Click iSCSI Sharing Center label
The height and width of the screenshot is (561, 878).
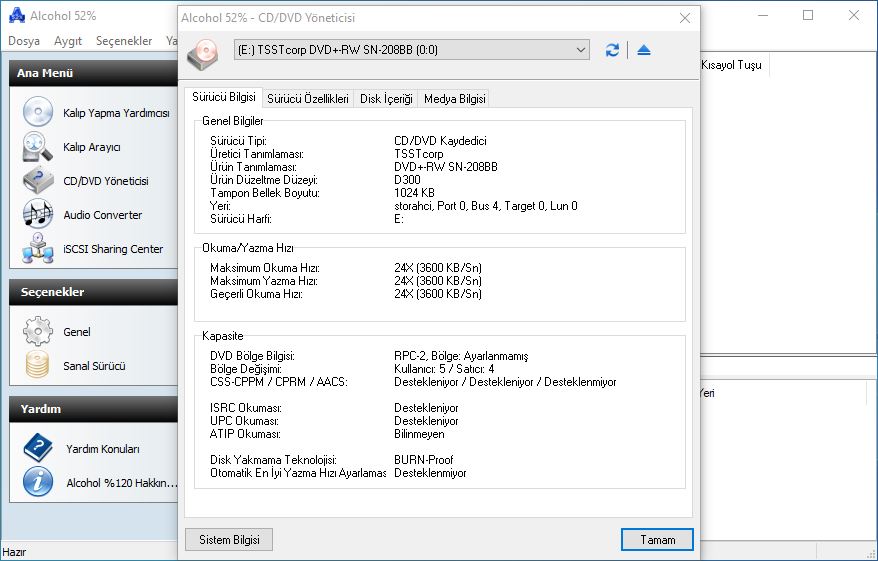click(113, 249)
